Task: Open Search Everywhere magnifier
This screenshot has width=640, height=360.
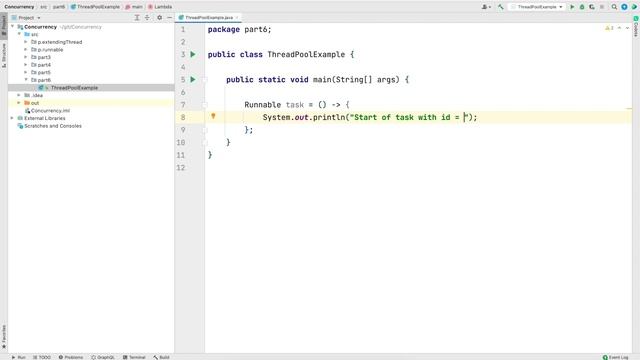Action: point(614,7)
